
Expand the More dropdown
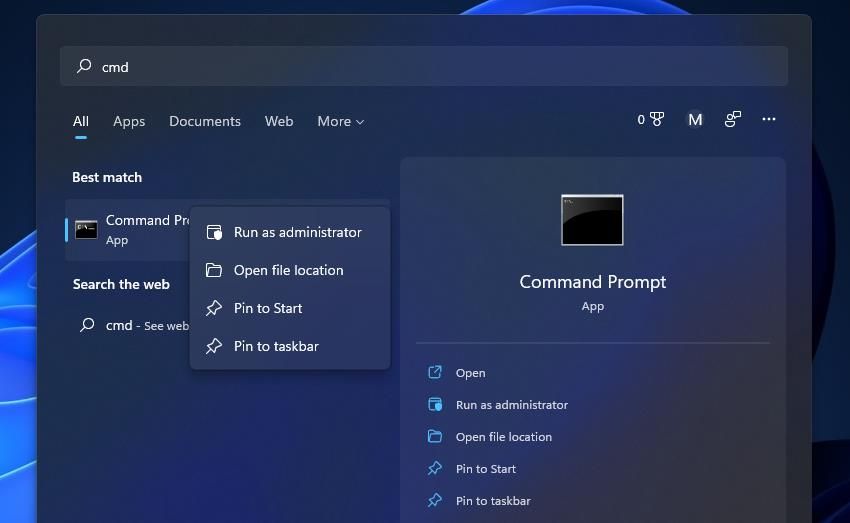click(340, 121)
